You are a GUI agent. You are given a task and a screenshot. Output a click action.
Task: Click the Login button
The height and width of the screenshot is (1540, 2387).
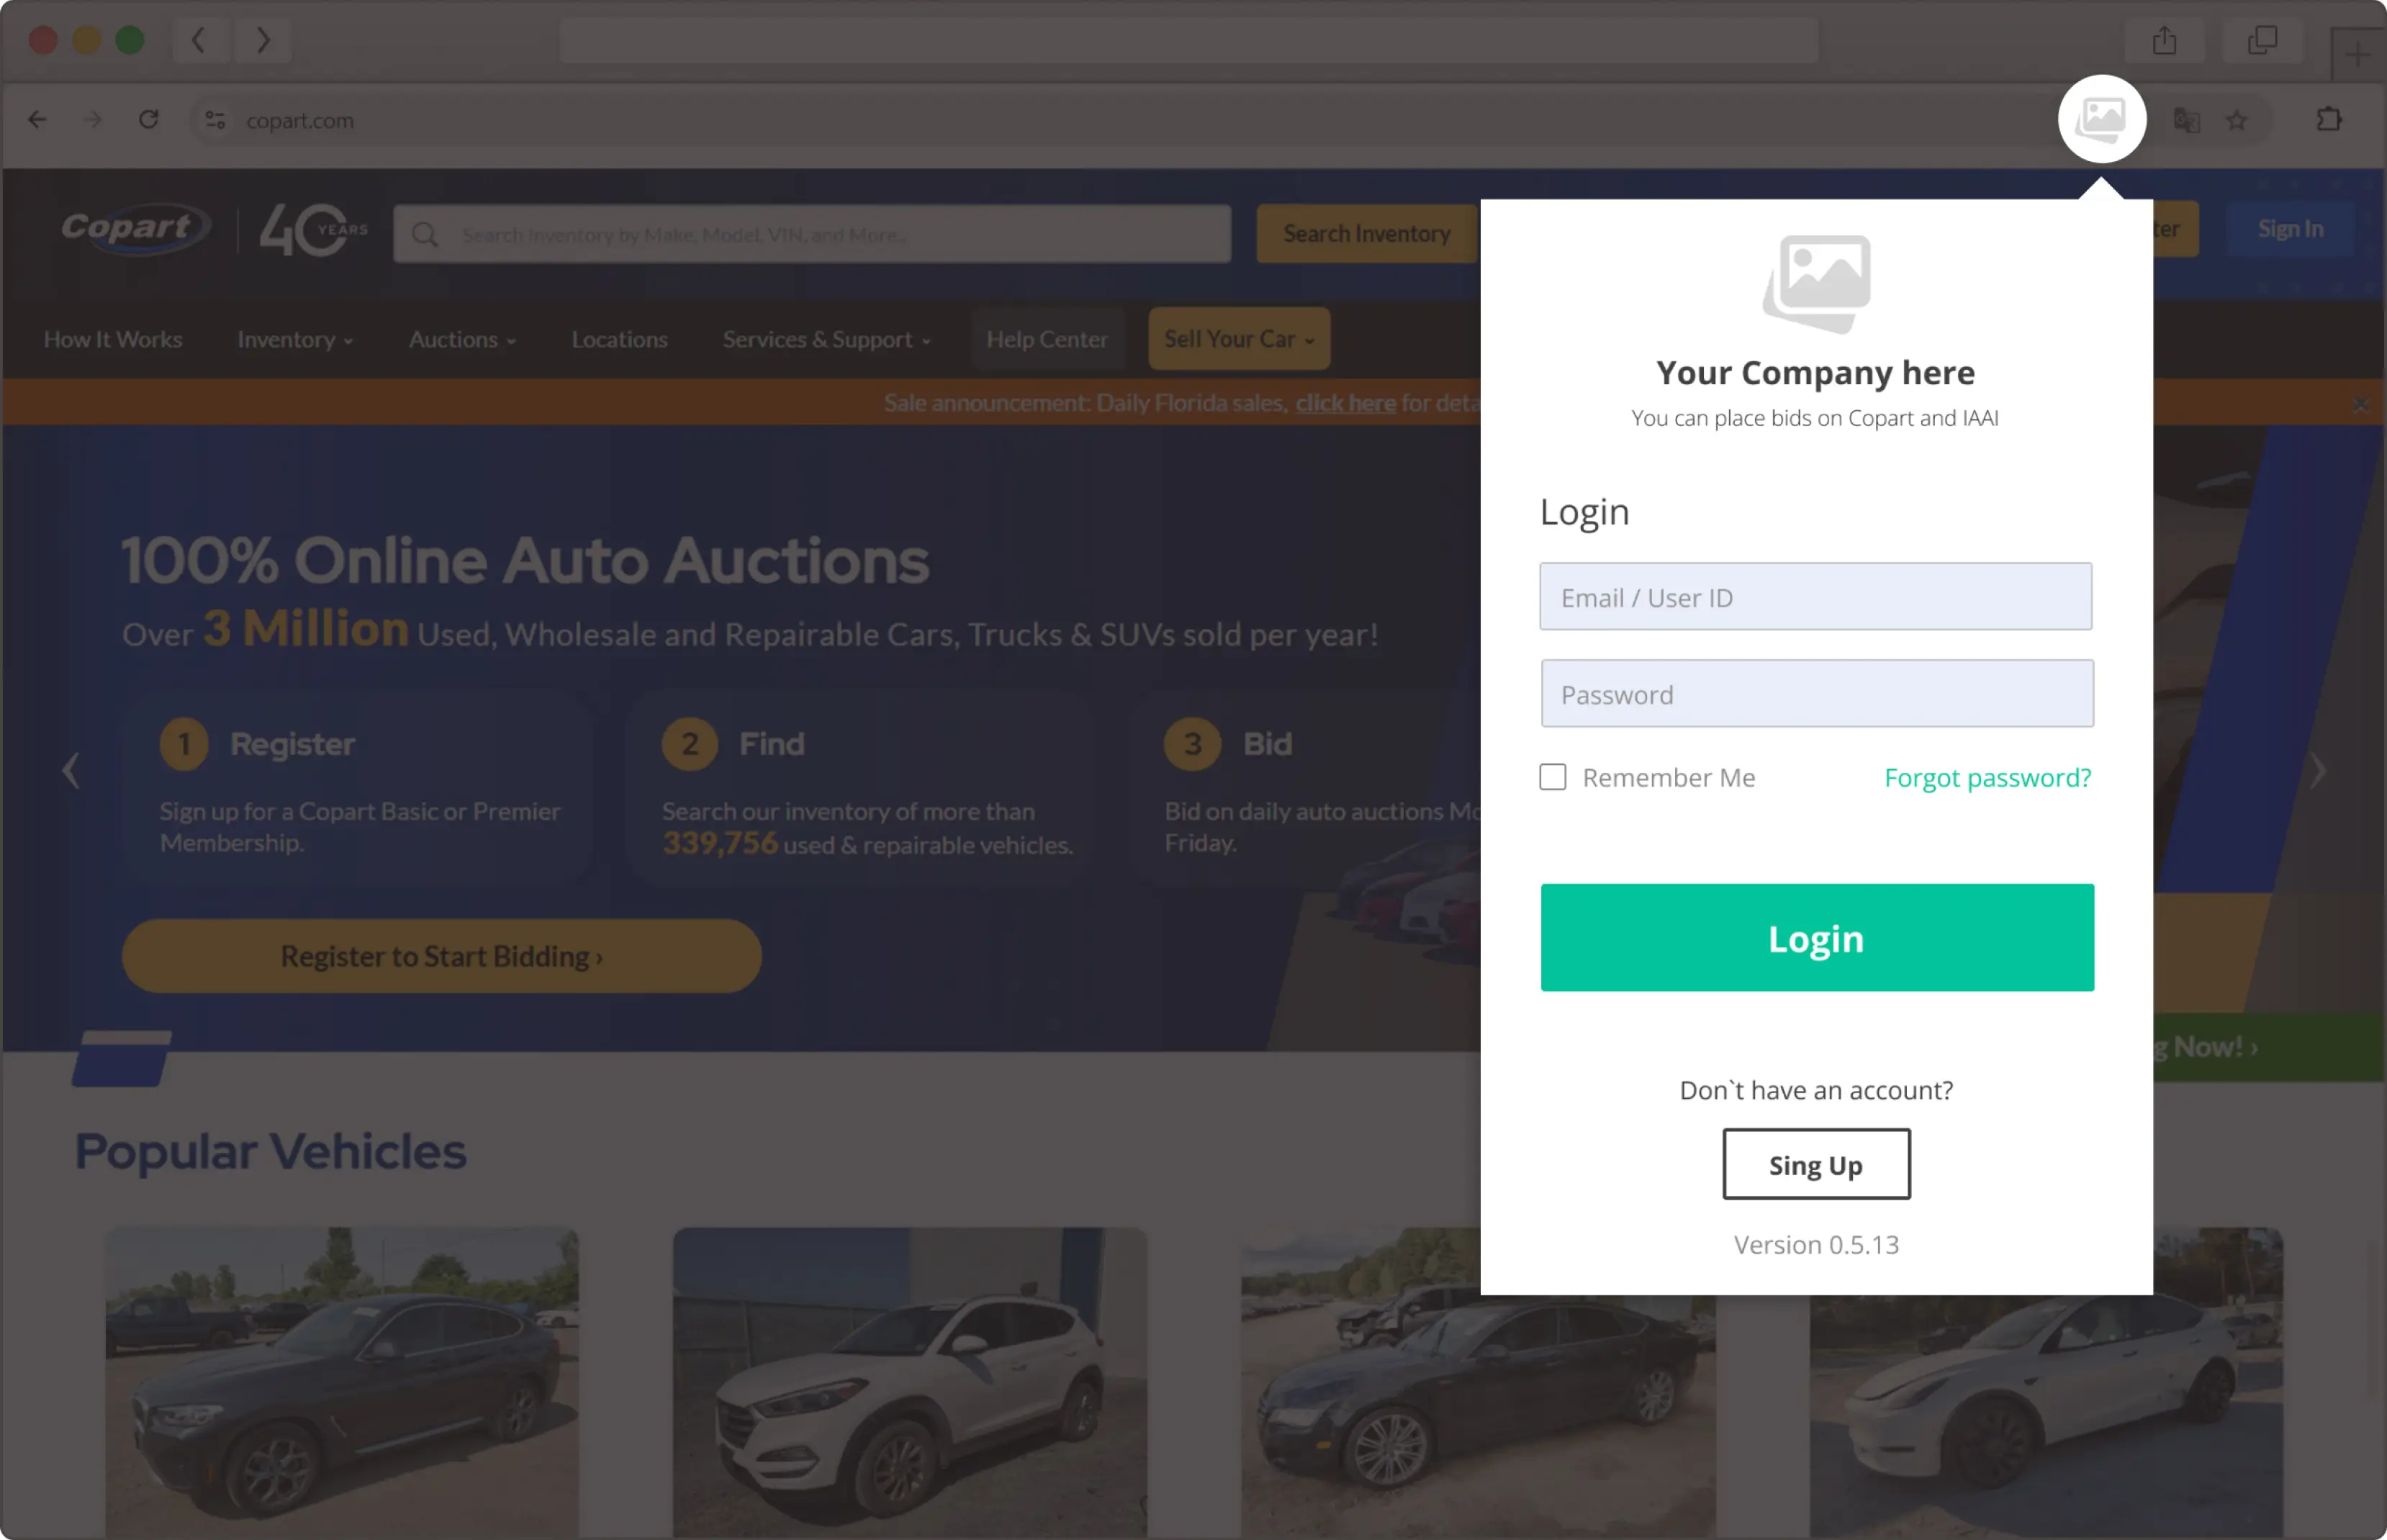1816,938
